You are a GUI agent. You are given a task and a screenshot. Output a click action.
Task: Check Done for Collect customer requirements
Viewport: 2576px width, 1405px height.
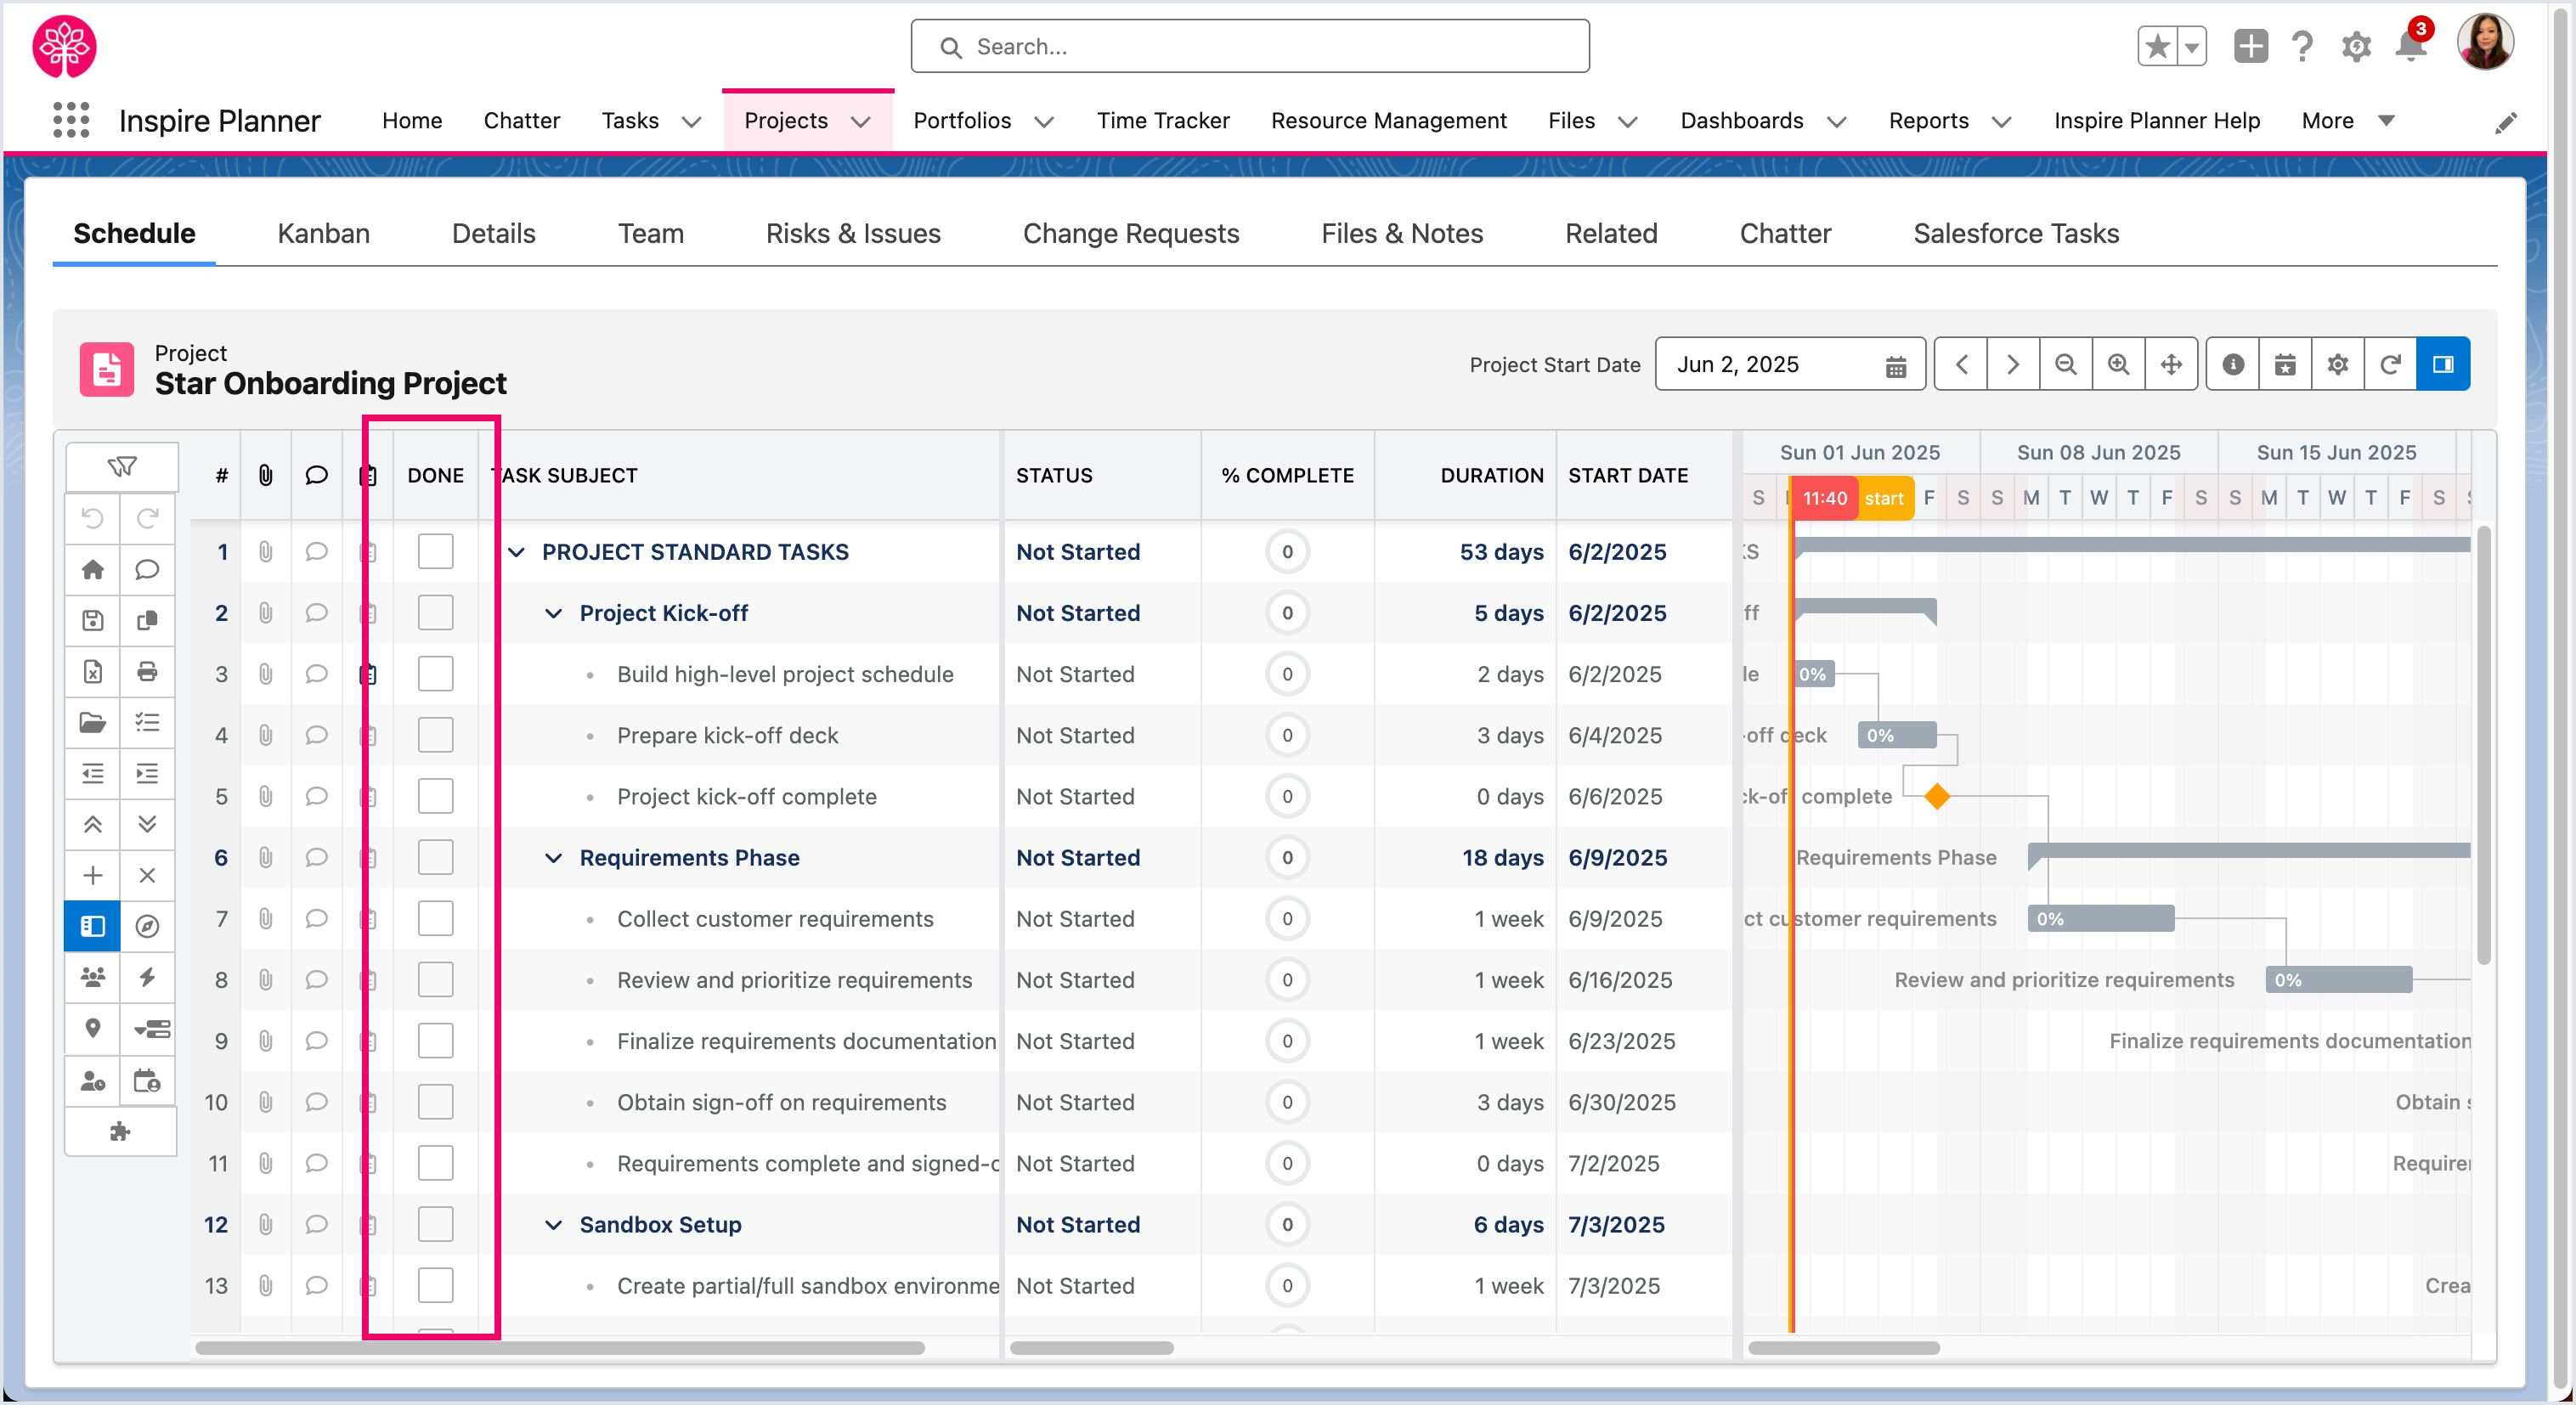pyautogui.click(x=435, y=918)
